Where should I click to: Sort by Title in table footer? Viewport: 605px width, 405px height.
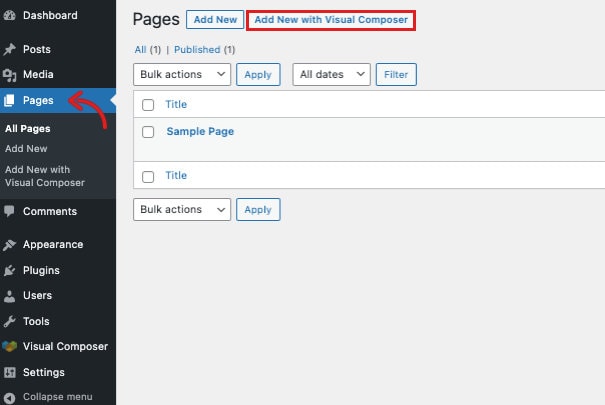point(176,175)
